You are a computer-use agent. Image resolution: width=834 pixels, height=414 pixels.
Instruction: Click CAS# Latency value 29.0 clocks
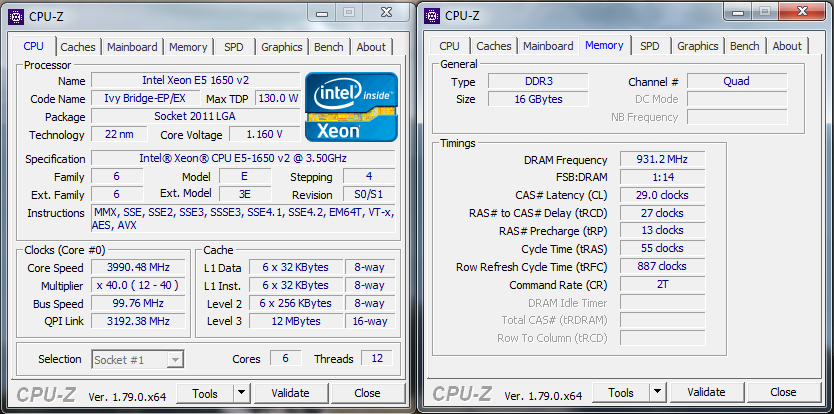point(663,195)
